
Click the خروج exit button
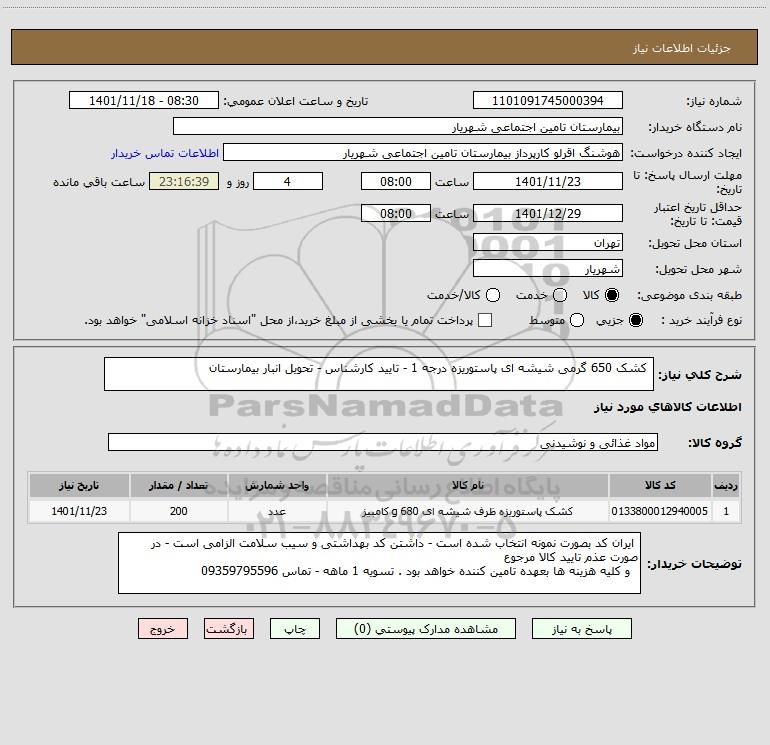[163, 629]
